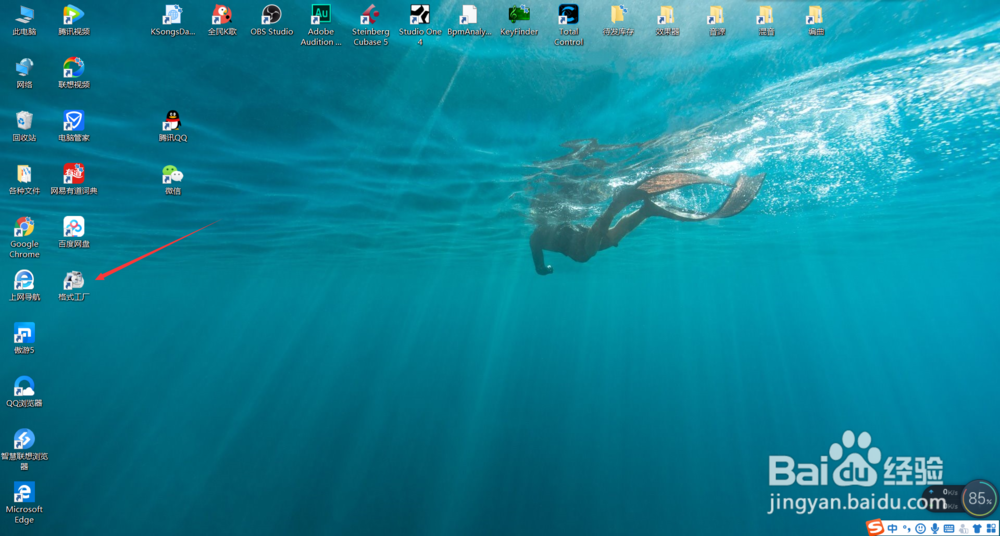This screenshot has height=536, width=1000.
Task: Launch 网易有道词典 (Youdao Dictionary) shortcut
Action: [74, 179]
